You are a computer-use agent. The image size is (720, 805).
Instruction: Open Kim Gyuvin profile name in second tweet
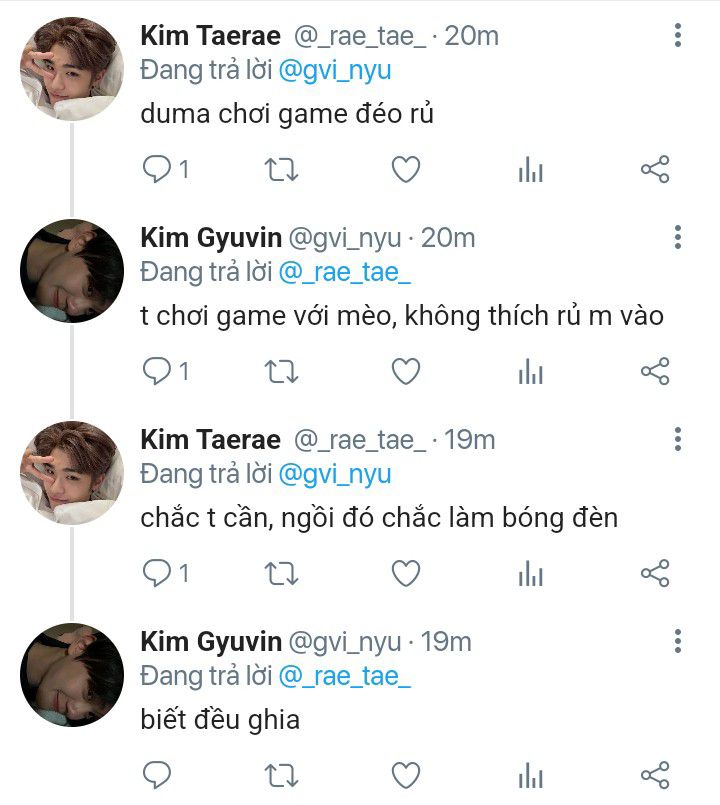(209, 238)
